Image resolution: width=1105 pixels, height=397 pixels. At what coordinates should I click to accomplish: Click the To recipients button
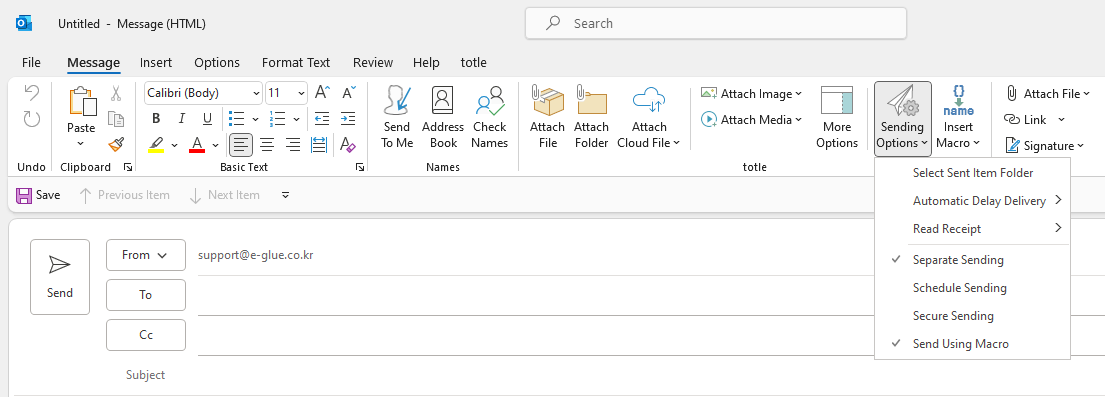pyautogui.click(x=146, y=295)
